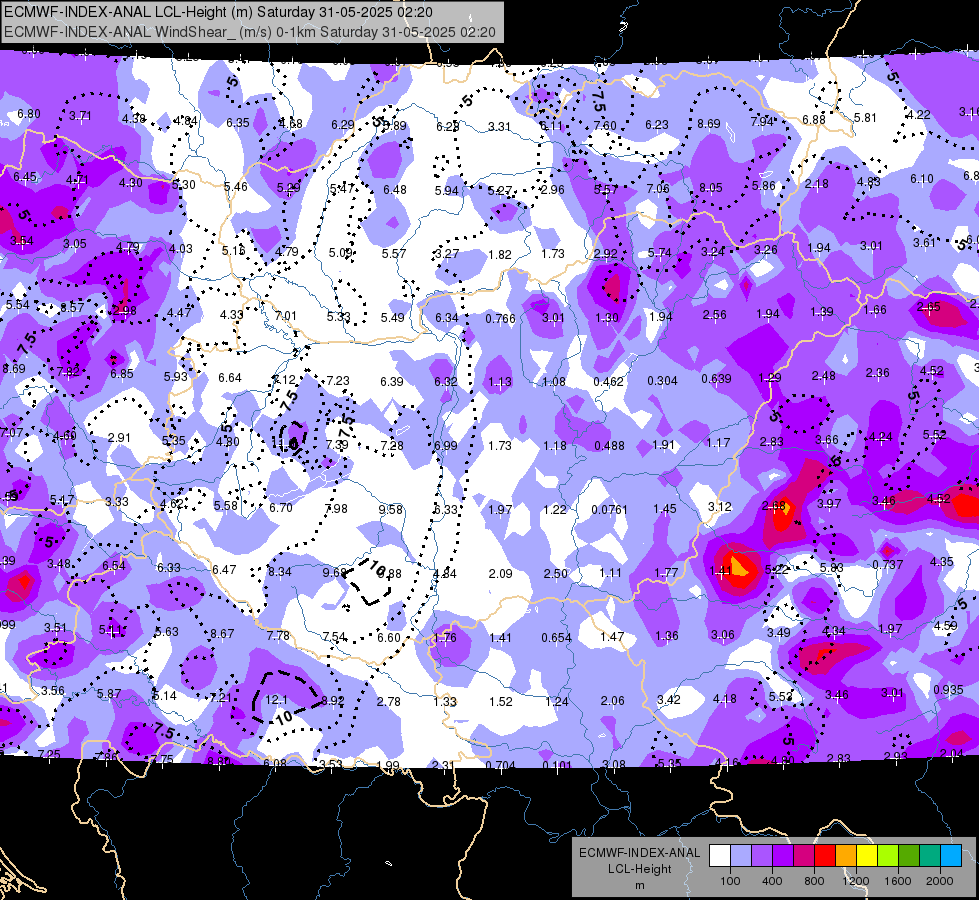Click the wind shear value 2.50
The height and width of the screenshot is (900, 979).
555,573
